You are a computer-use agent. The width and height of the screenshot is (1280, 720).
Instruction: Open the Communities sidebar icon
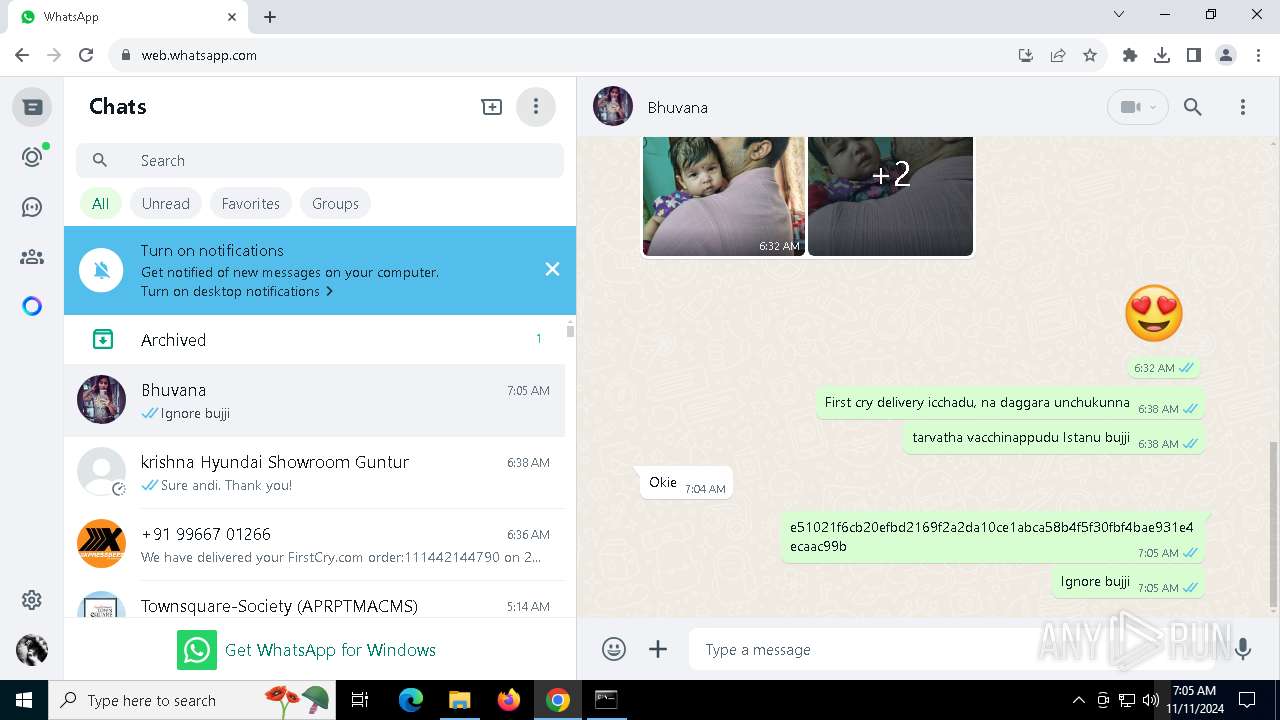(32, 257)
